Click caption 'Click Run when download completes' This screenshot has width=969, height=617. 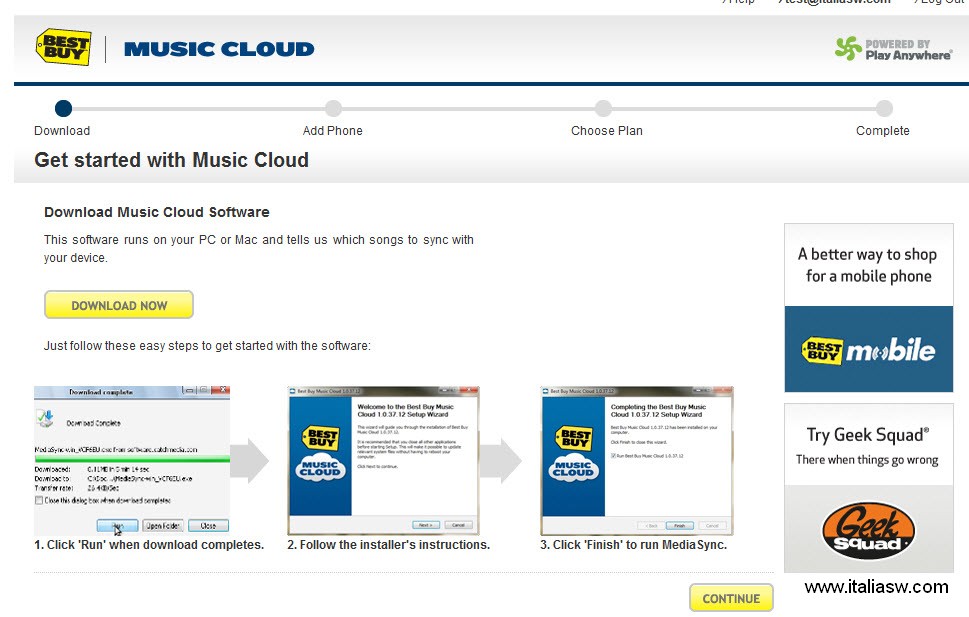click(149, 545)
